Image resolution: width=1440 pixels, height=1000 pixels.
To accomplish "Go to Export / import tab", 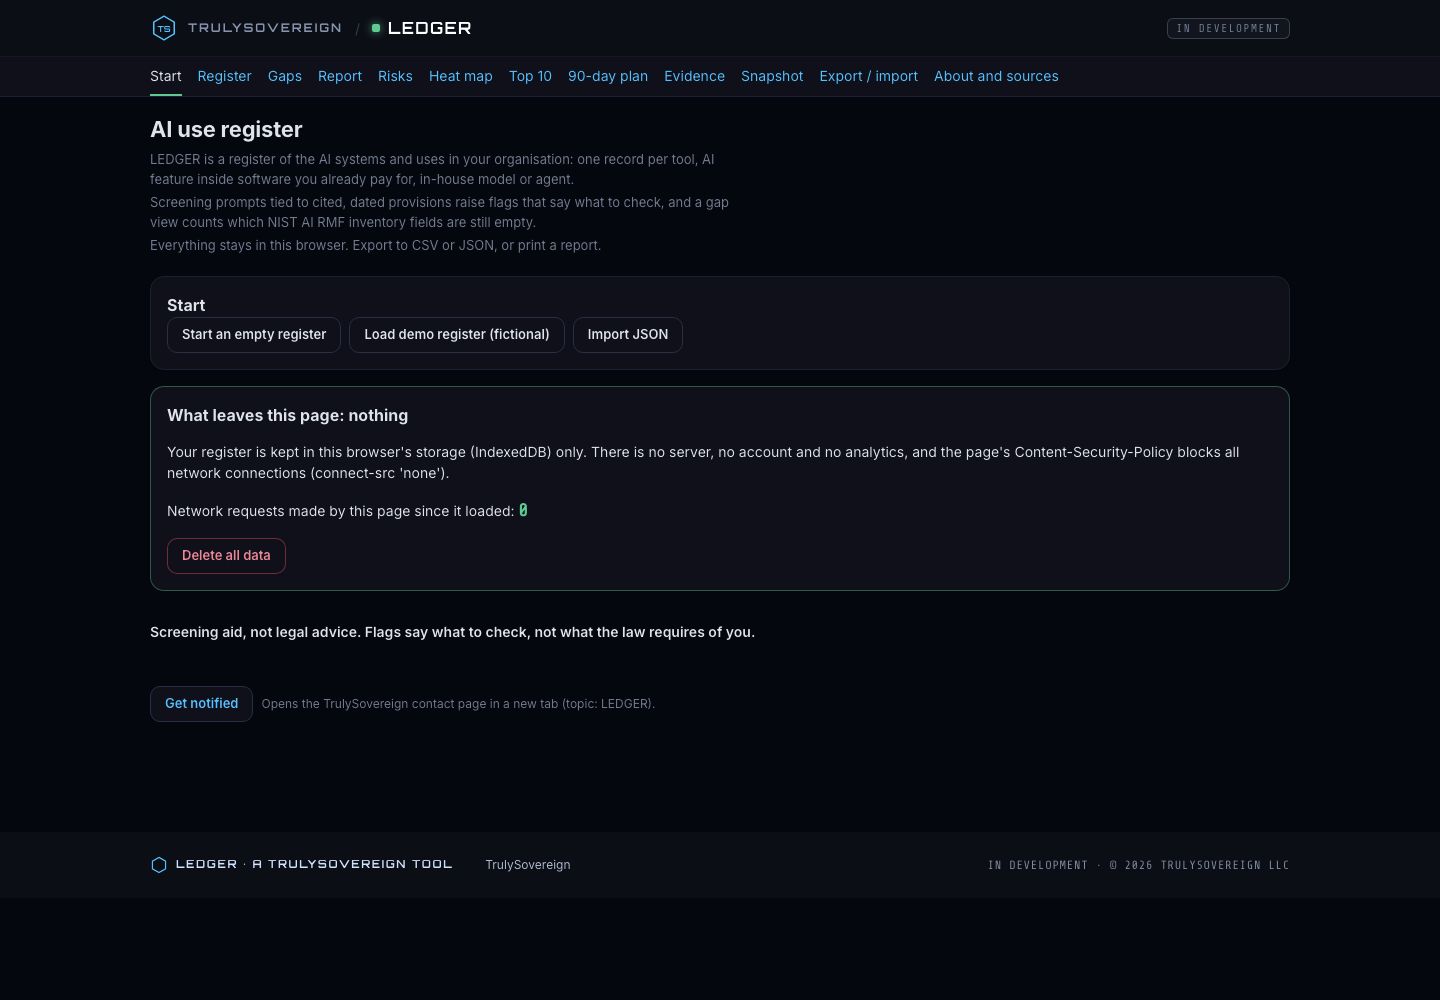I will (x=868, y=76).
